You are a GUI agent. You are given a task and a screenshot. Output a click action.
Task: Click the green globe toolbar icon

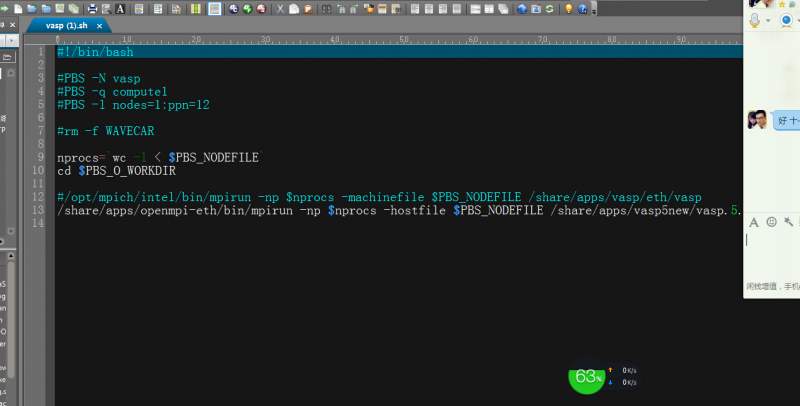pyautogui.click(x=247, y=9)
